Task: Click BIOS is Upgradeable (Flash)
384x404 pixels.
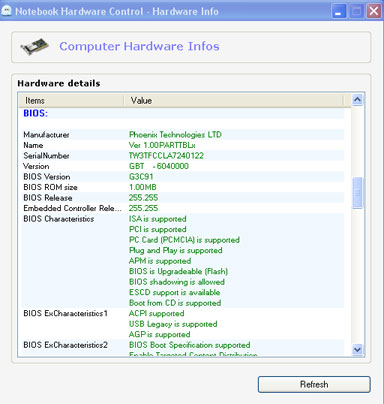Action: pyautogui.click(x=178, y=271)
